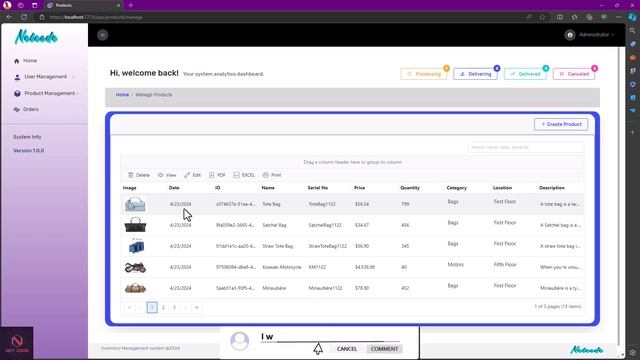The width and height of the screenshot is (640, 360).
Task: Click the Minaudière product thumbnail
Action: [x=135, y=288]
